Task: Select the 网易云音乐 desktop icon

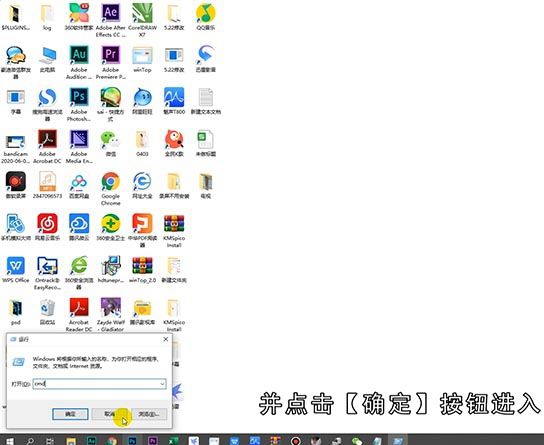Action: tap(47, 227)
